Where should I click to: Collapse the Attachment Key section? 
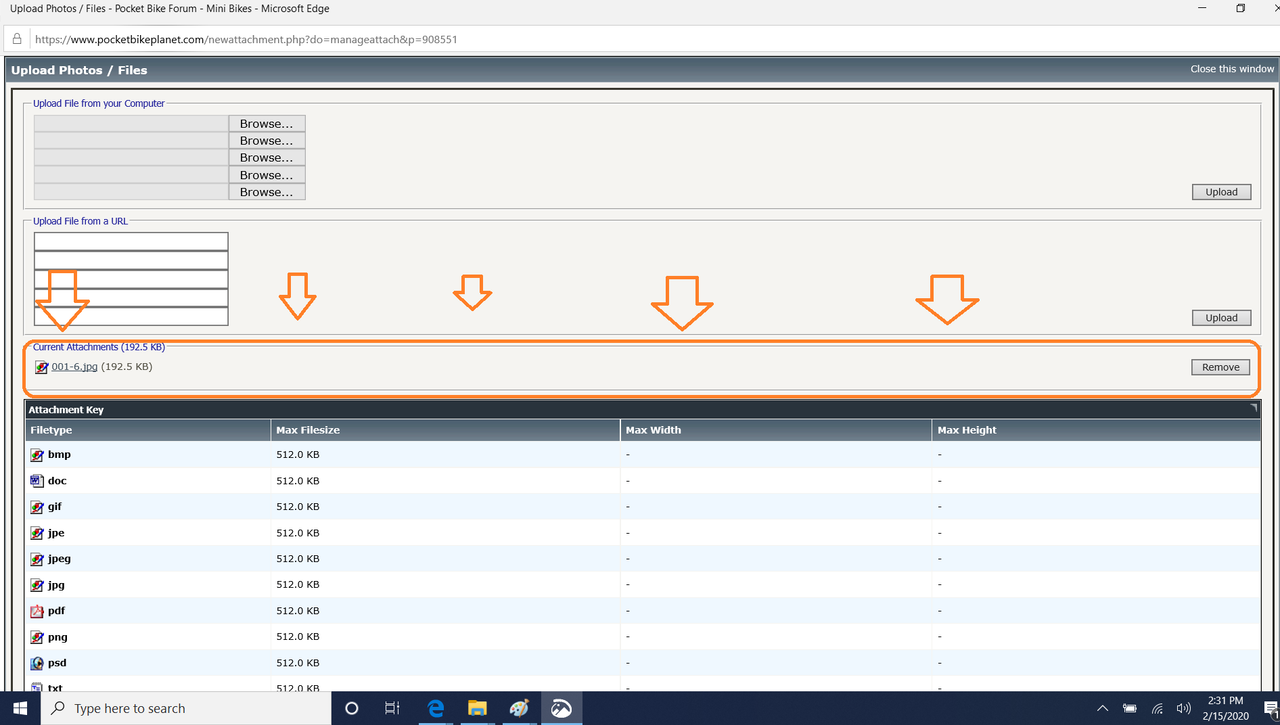click(1254, 408)
